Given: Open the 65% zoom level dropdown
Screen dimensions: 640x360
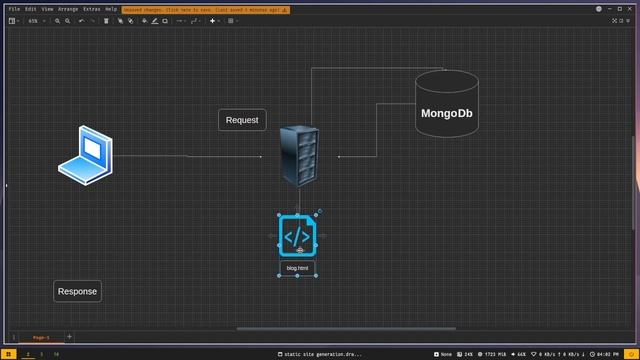Looking at the screenshot, I should (x=37, y=21).
